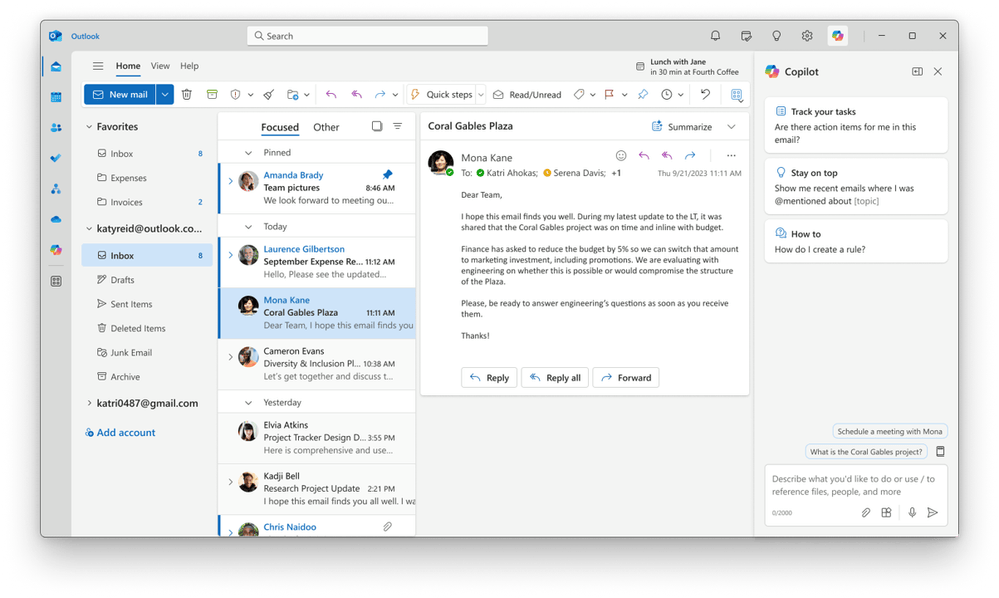Pin the message using the pin icon
The image size is (999, 598).
pyautogui.click(x=643, y=94)
